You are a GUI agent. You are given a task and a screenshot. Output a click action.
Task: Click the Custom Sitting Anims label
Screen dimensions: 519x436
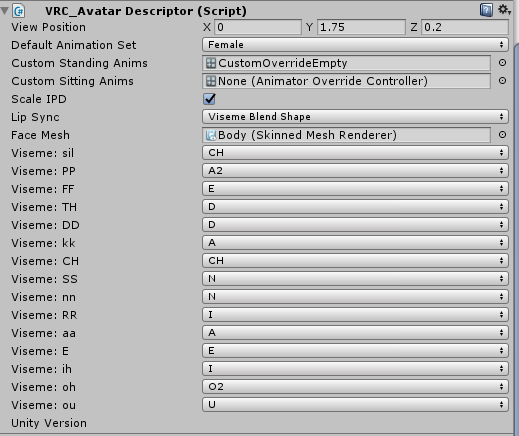coord(72,81)
